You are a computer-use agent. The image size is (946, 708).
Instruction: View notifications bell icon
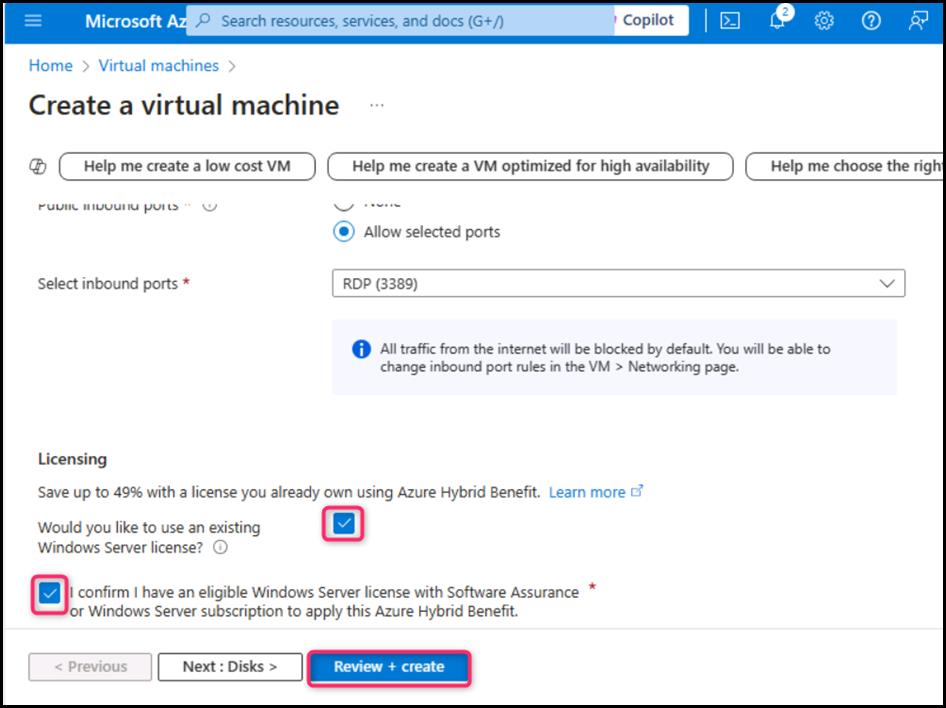coord(778,21)
